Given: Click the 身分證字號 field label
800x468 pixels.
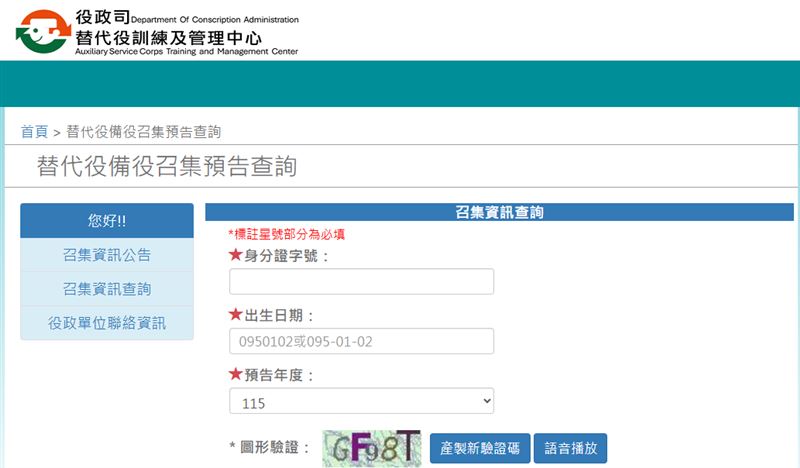Looking at the screenshot, I should tap(279, 255).
